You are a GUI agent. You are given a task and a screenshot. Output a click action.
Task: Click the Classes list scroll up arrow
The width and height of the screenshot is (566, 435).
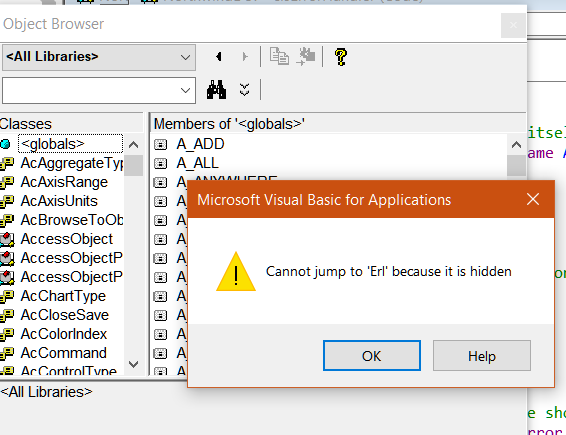point(134,145)
